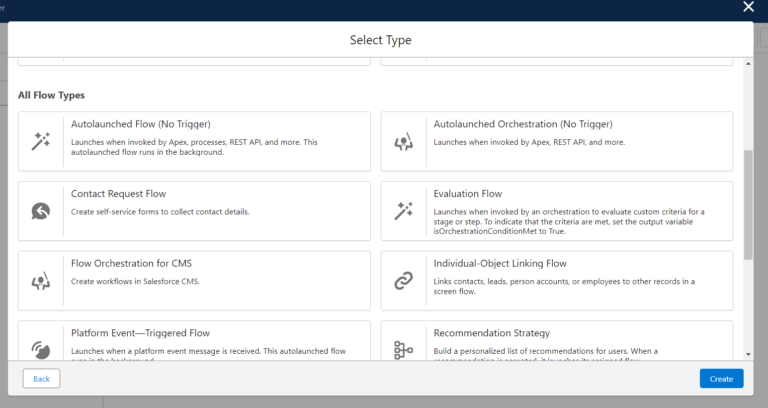Screen dimensions: 768x408
Task: Pick Platform Event—Triggered Flow title
Action: pyautogui.click(x=140, y=333)
